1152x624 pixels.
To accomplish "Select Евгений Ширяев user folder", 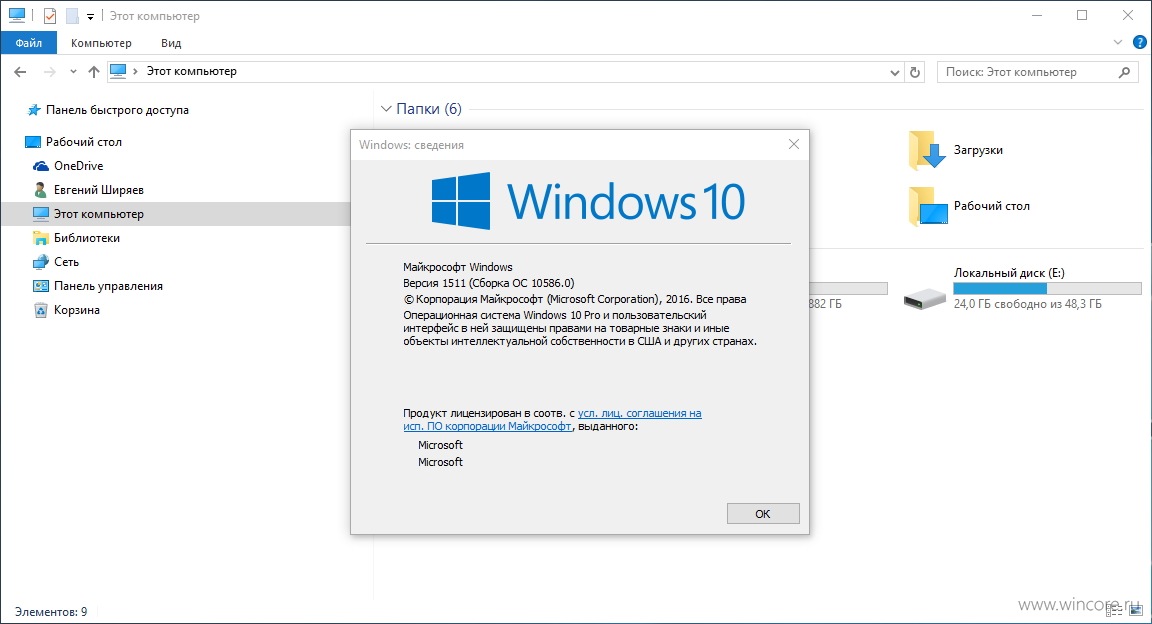I will [x=98, y=190].
